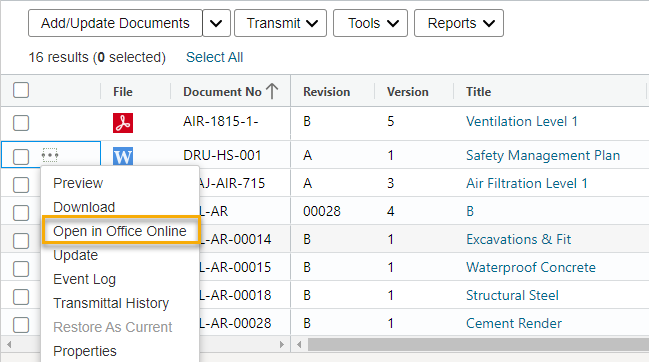Click the PDF file icon for AIR-1815-1-
The width and height of the screenshot is (649, 362).
pyautogui.click(x=123, y=123)
